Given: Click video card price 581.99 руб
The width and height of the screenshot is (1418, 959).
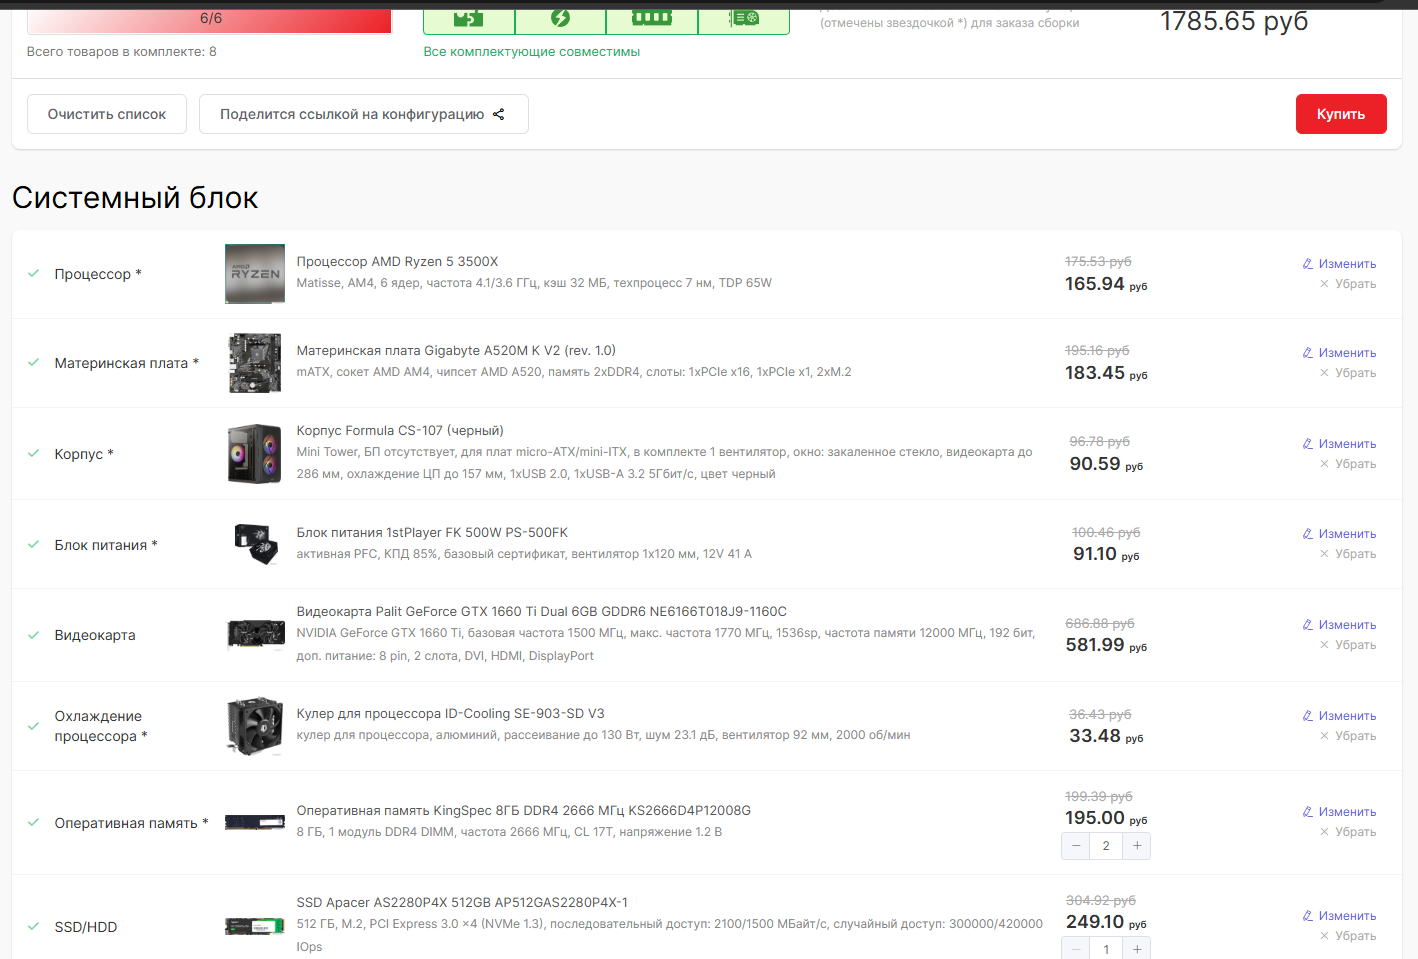Looking at the screenshot, I should (1106, 645).
